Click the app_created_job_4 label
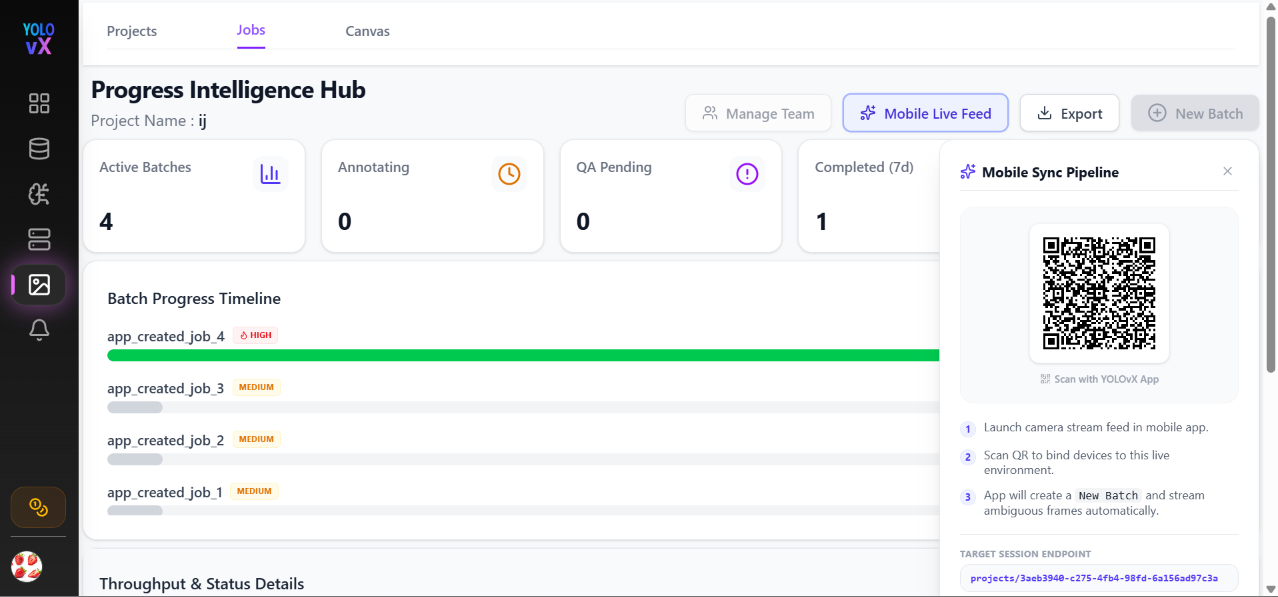This screenshot has height=597, width=1278. click(166, 336)
